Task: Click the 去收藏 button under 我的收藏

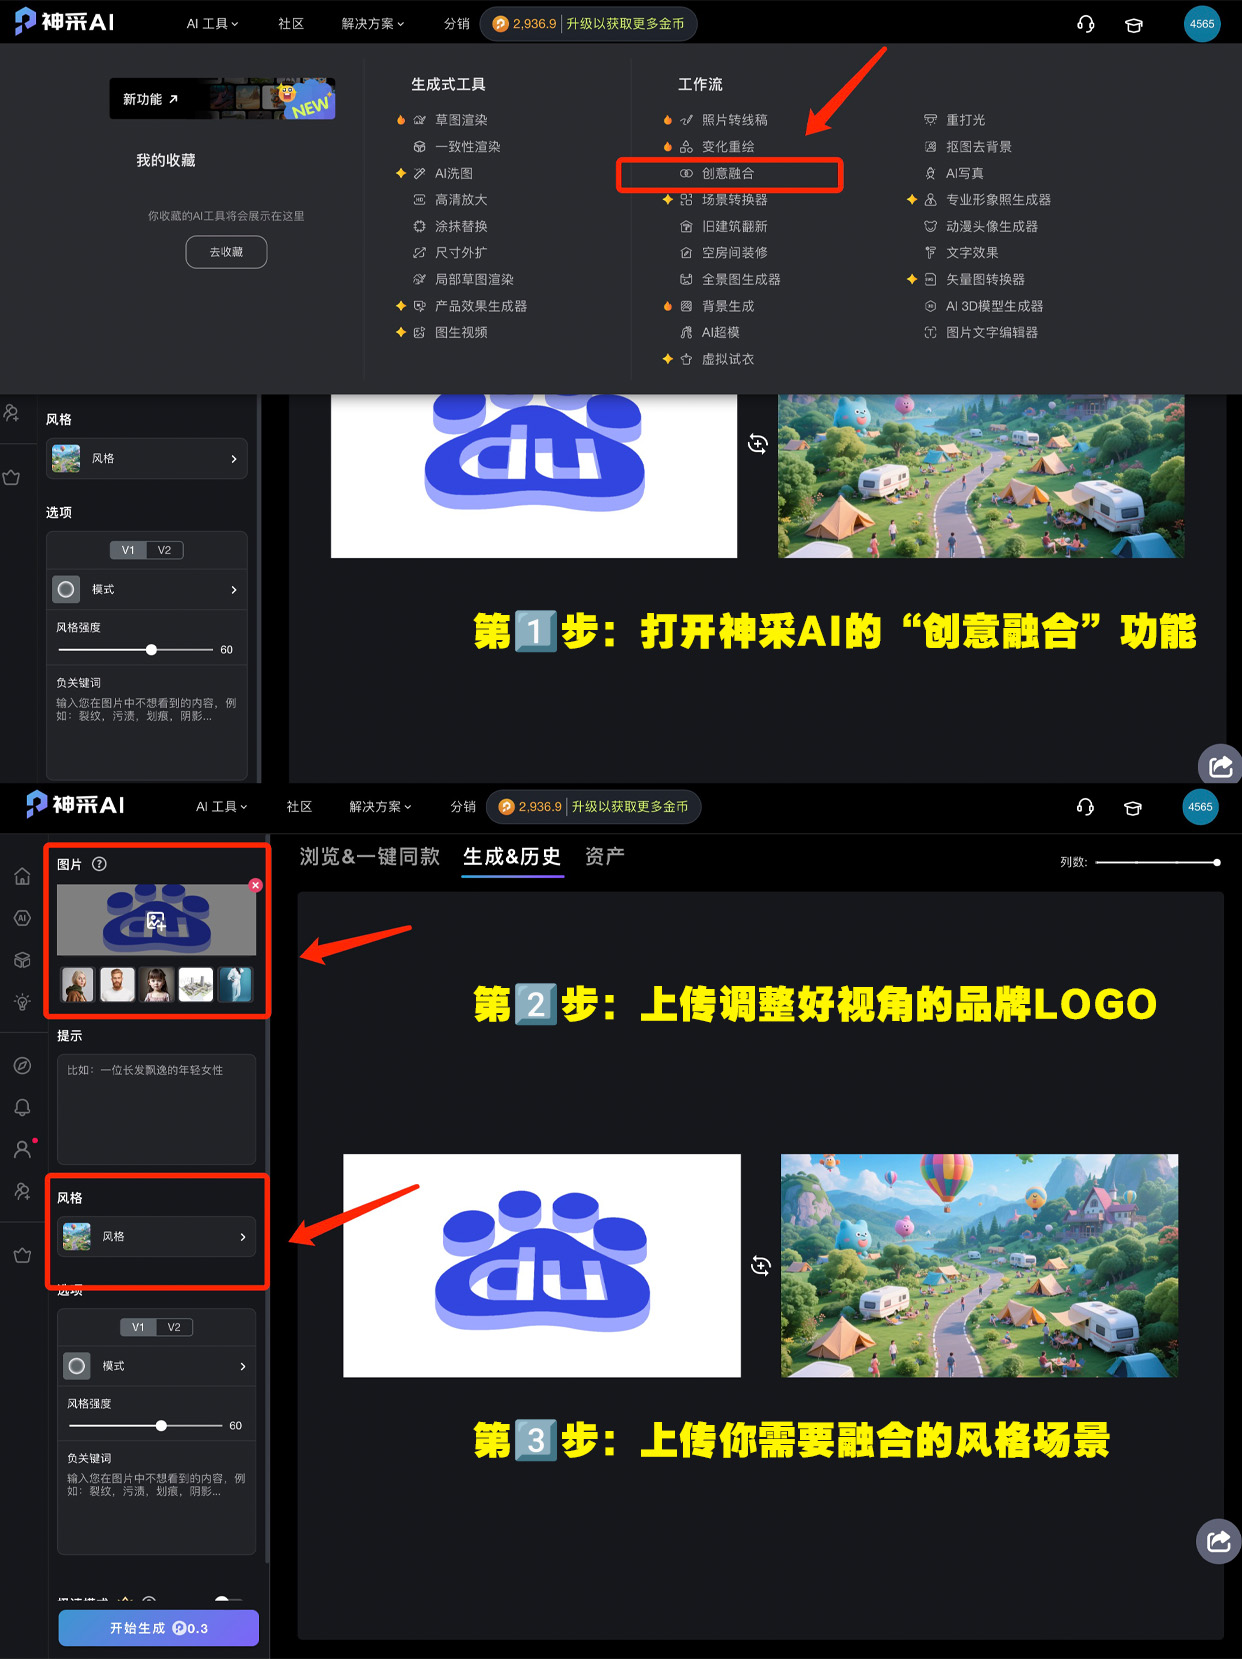Action: [226, 252]
